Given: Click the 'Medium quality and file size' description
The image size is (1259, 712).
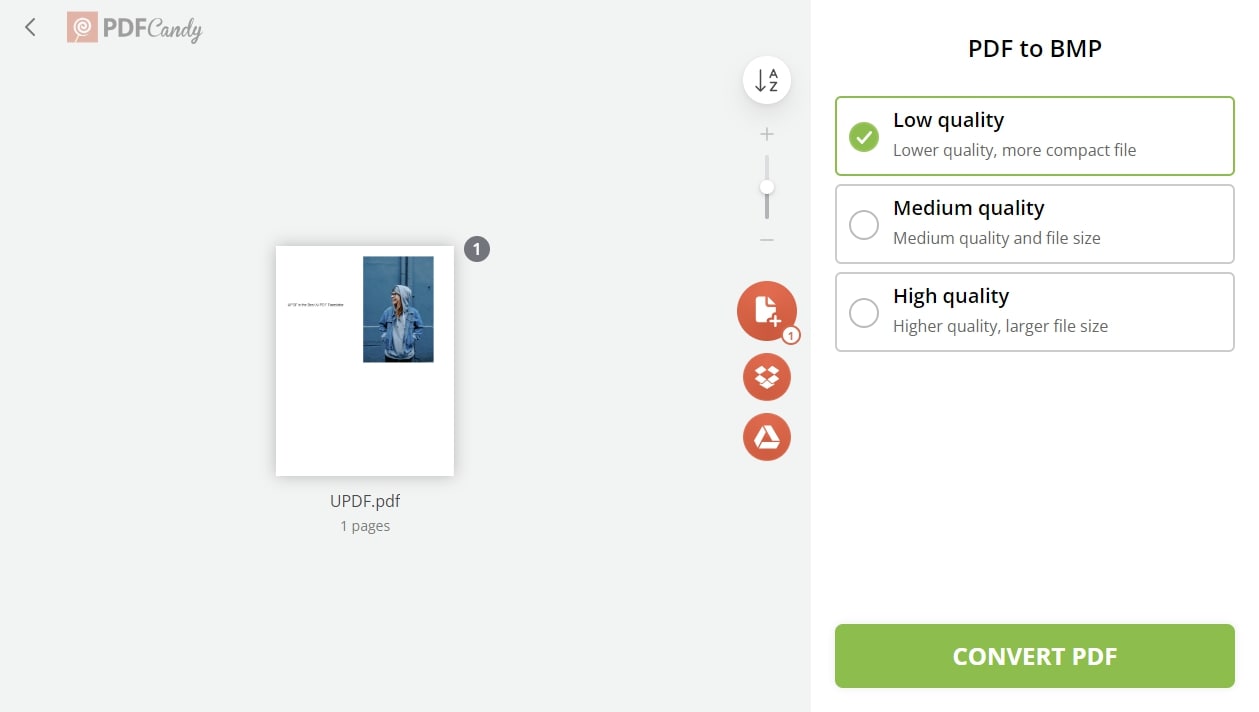Looking at the screenshot, I should click(996, 238).
